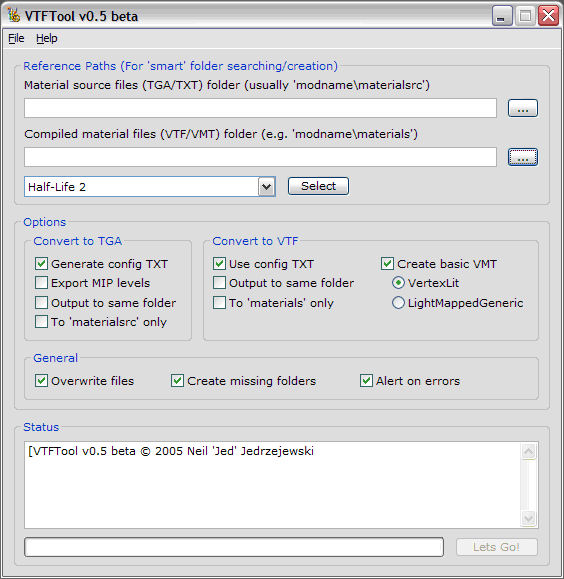Image resolution: width=564 pixels, height=579 pixels.
Task: Enable To 'materials' only checkbox
Action: coord(219,303)
